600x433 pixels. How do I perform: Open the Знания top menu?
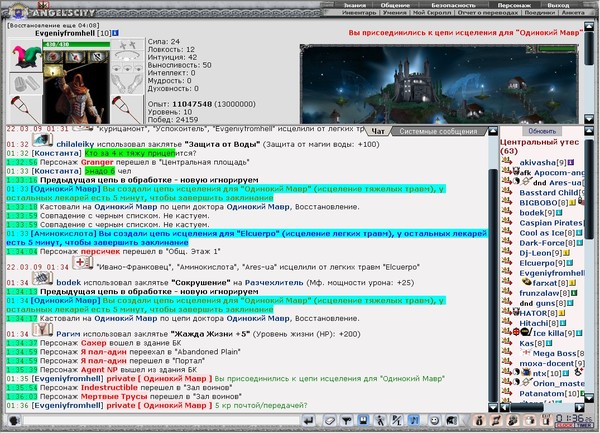354,5
